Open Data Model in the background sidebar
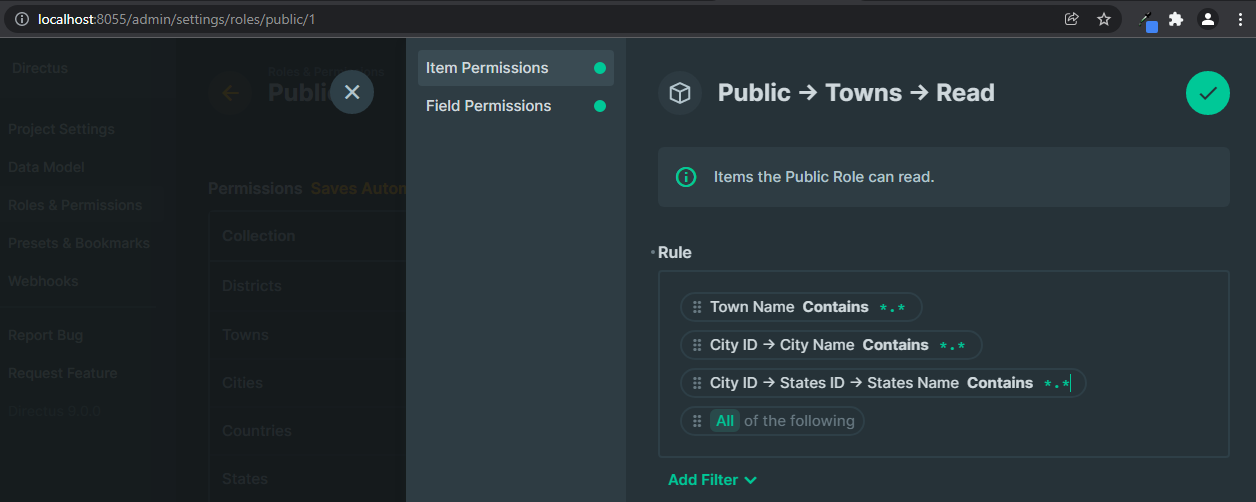Image resolution: width=1256 pixels, height=502 pixels. click(46, 167)
